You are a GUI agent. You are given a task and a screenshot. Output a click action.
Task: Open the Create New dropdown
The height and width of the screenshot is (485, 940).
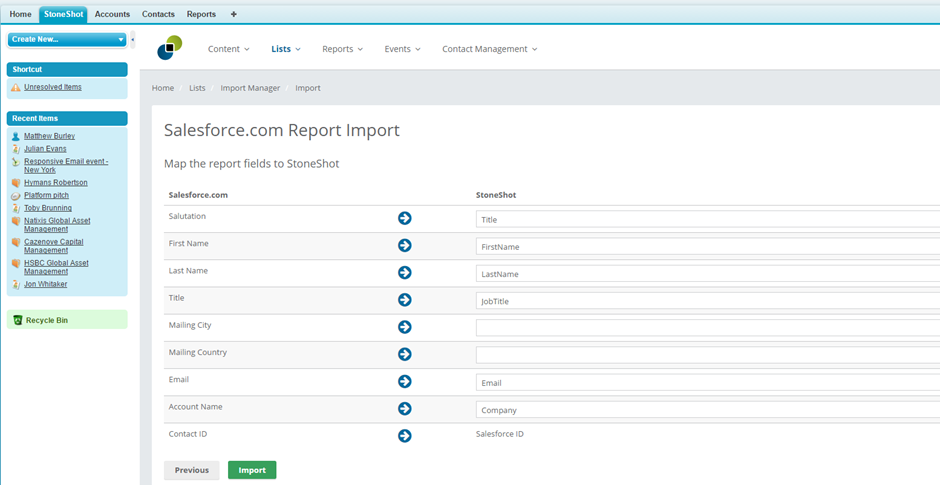67,40
